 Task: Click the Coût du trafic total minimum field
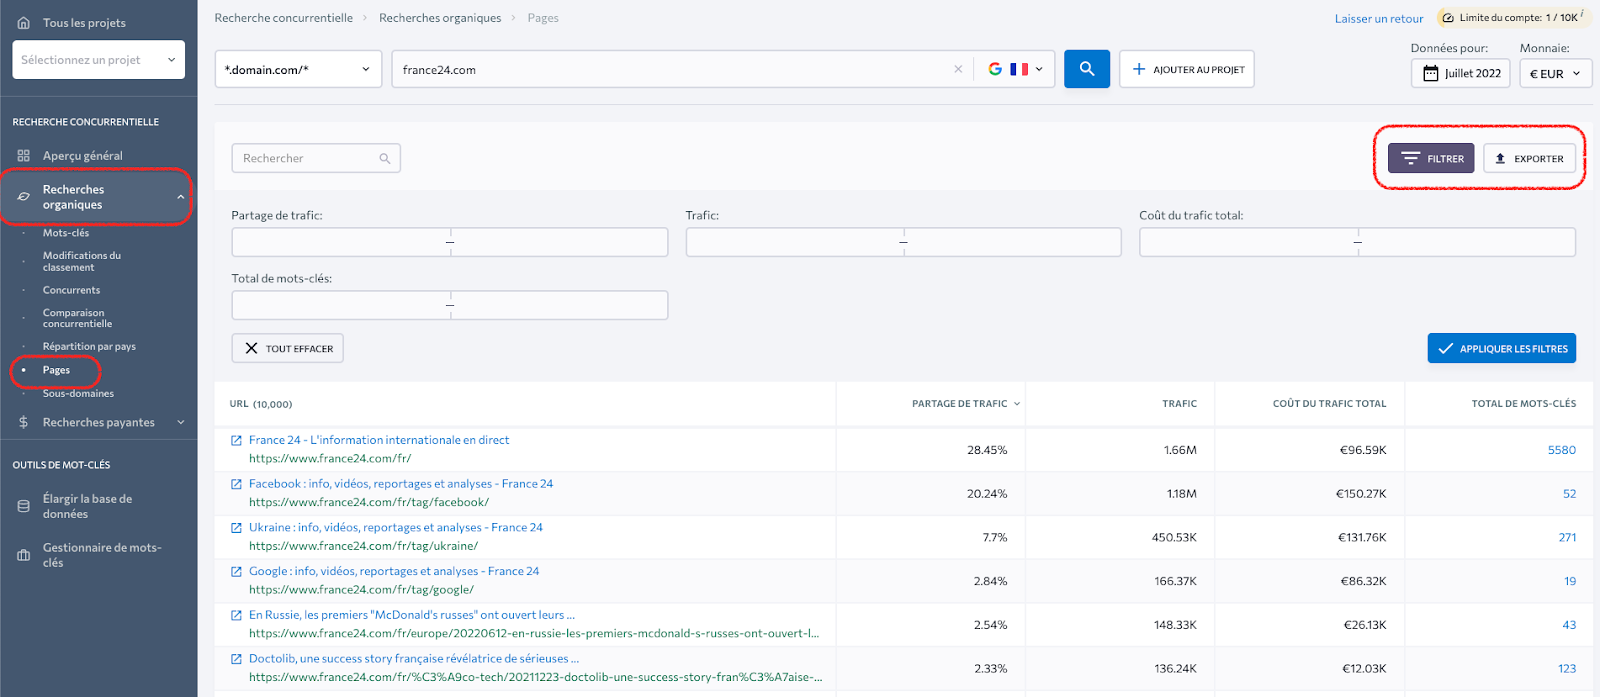tap(1249, 242)
